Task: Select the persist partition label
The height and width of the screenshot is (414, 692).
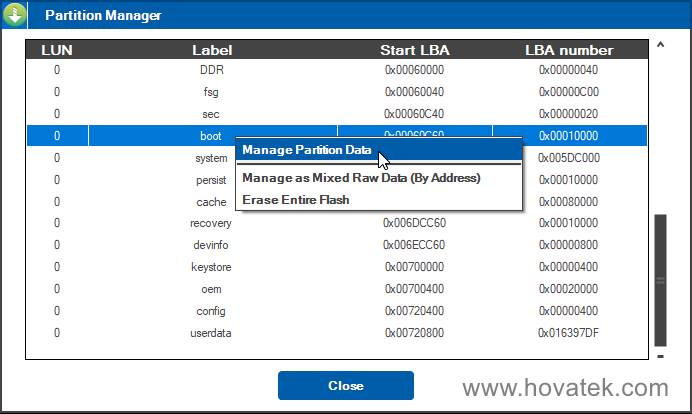Action: (211, 180)
